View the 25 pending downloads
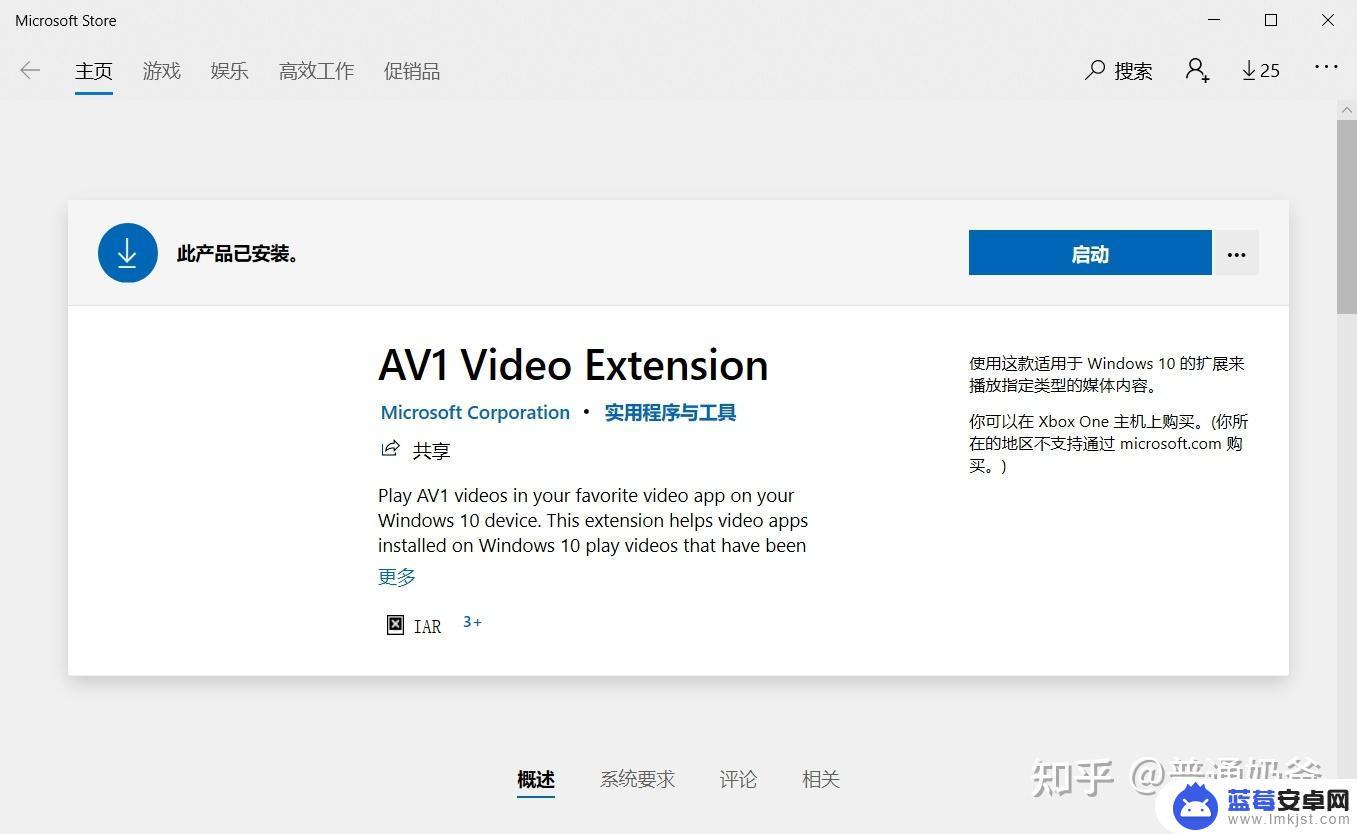The height and width of the screenshot is (834, 1357). (x=1261, y=70)
